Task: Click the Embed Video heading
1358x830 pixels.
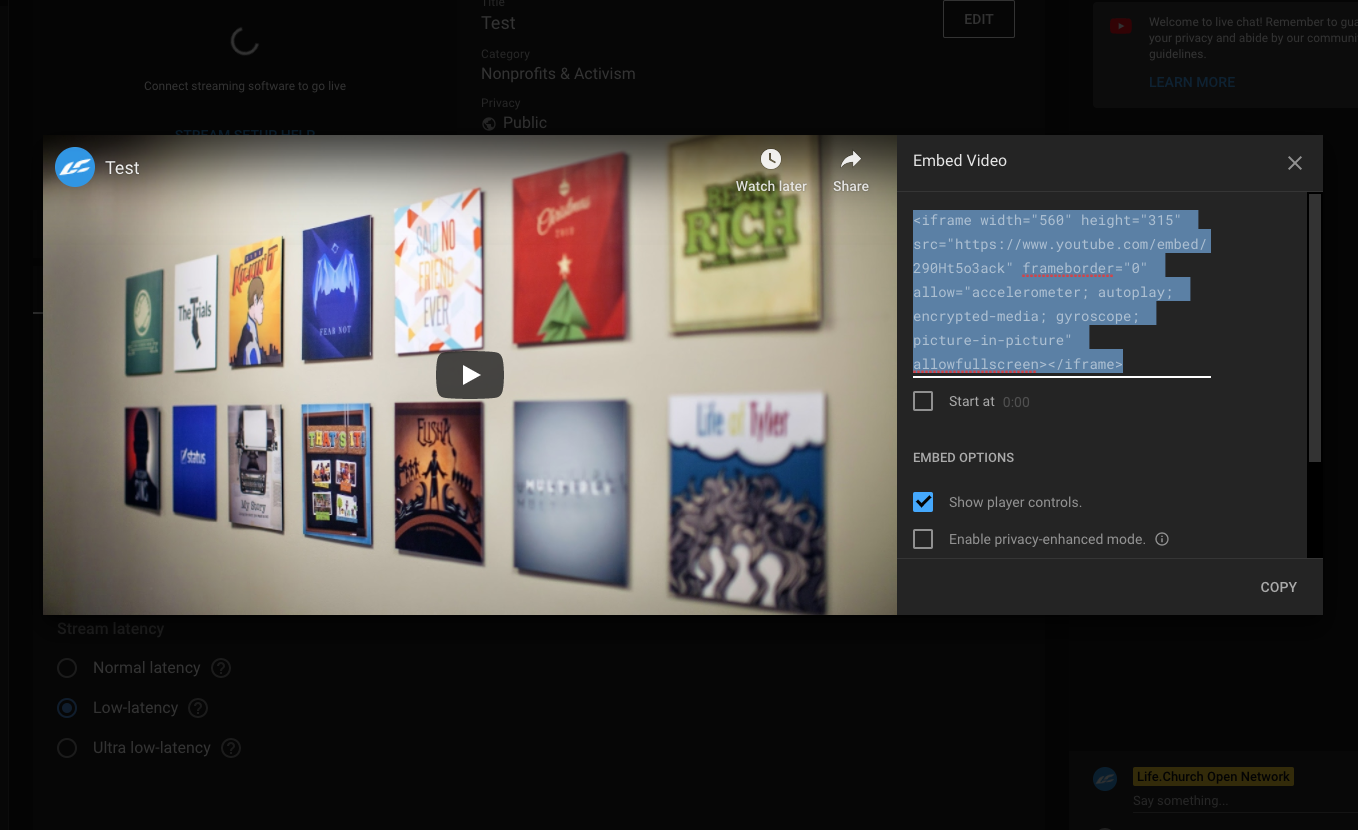Action: (x=960, y=160)
